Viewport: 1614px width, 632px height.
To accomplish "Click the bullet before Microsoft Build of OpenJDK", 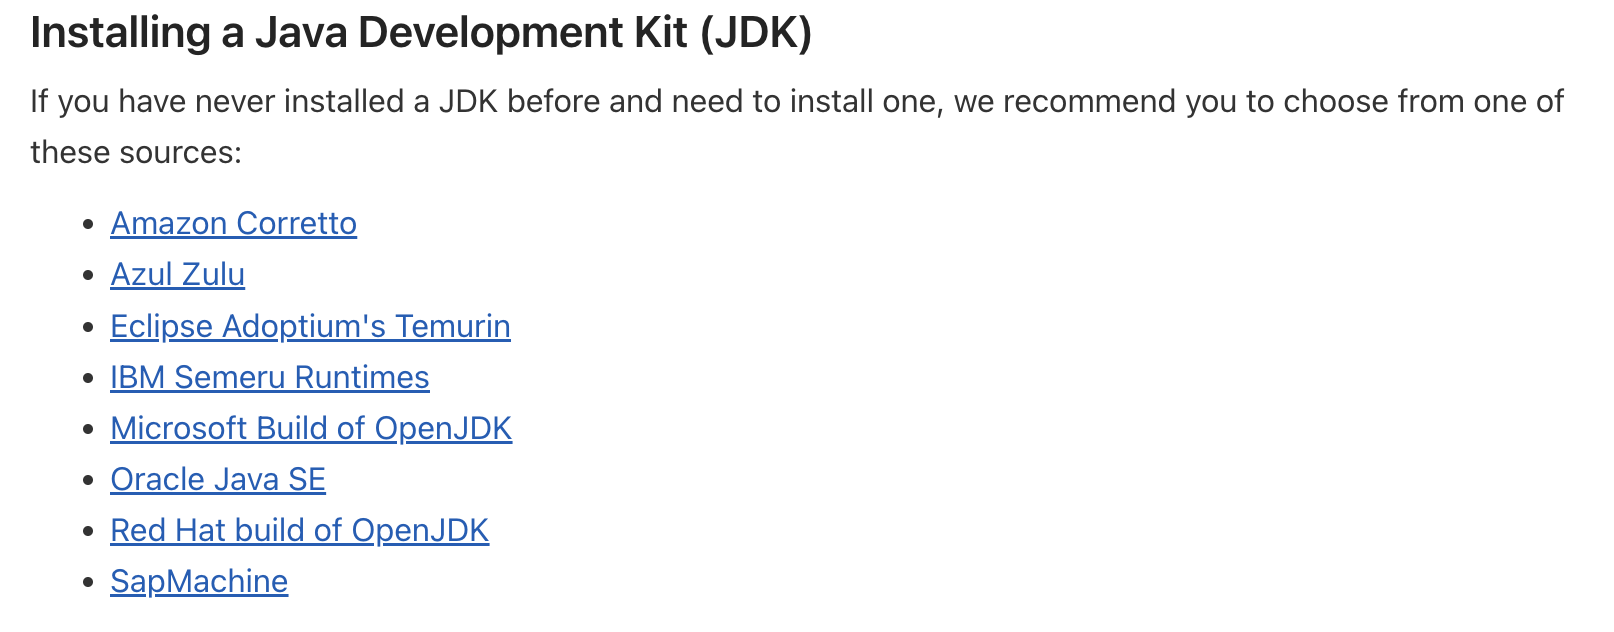I will (x=90, y=430).
